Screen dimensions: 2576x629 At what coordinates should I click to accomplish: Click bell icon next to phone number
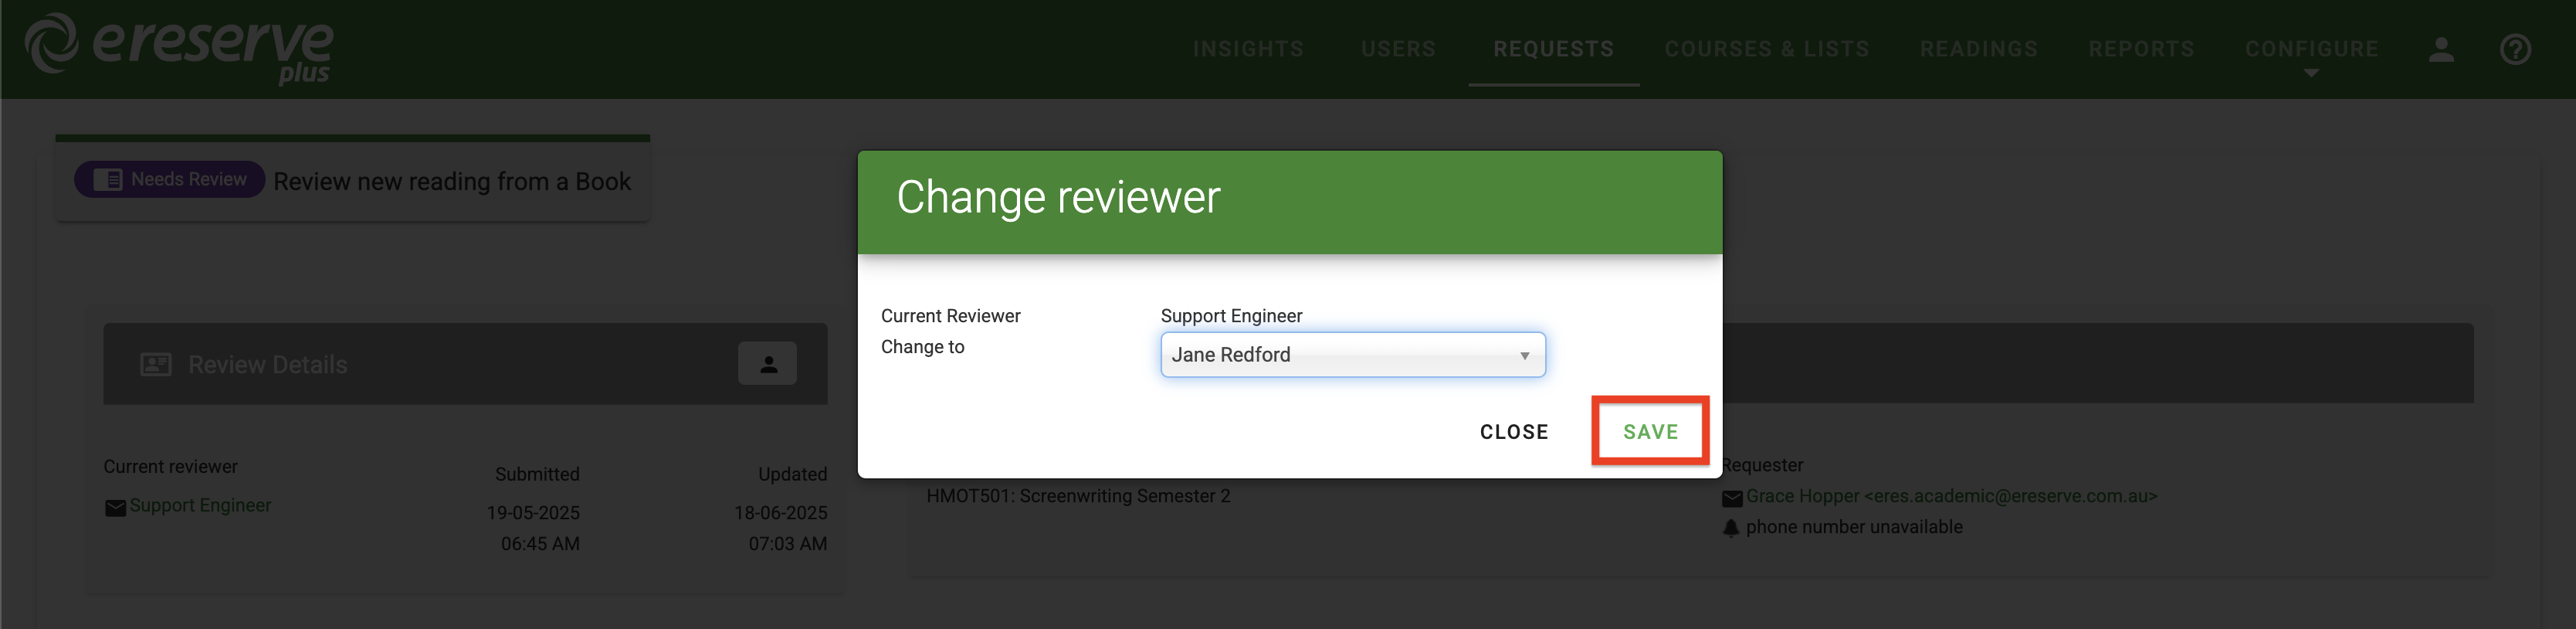(x=1731, y=528)
